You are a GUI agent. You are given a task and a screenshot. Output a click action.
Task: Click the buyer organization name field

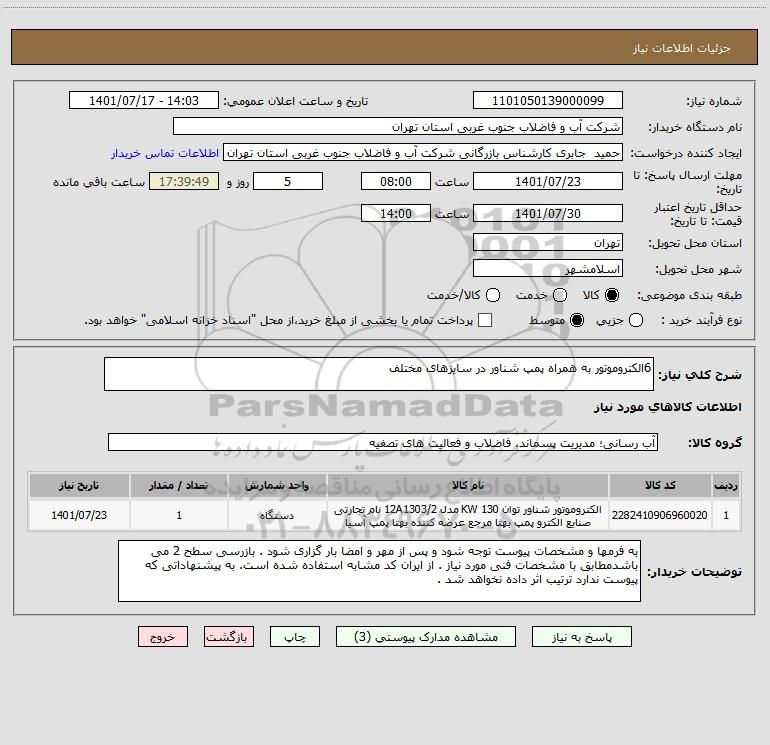pos(398,127)
